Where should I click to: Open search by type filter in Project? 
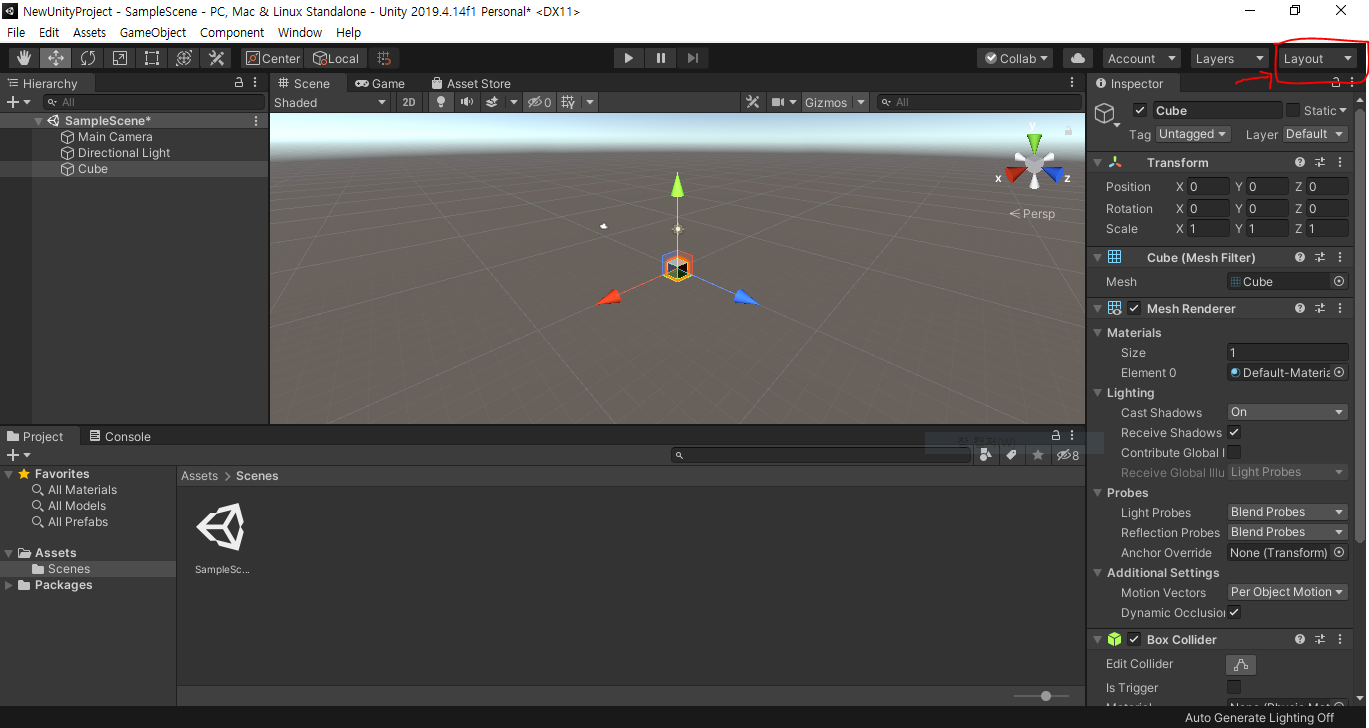986,455
